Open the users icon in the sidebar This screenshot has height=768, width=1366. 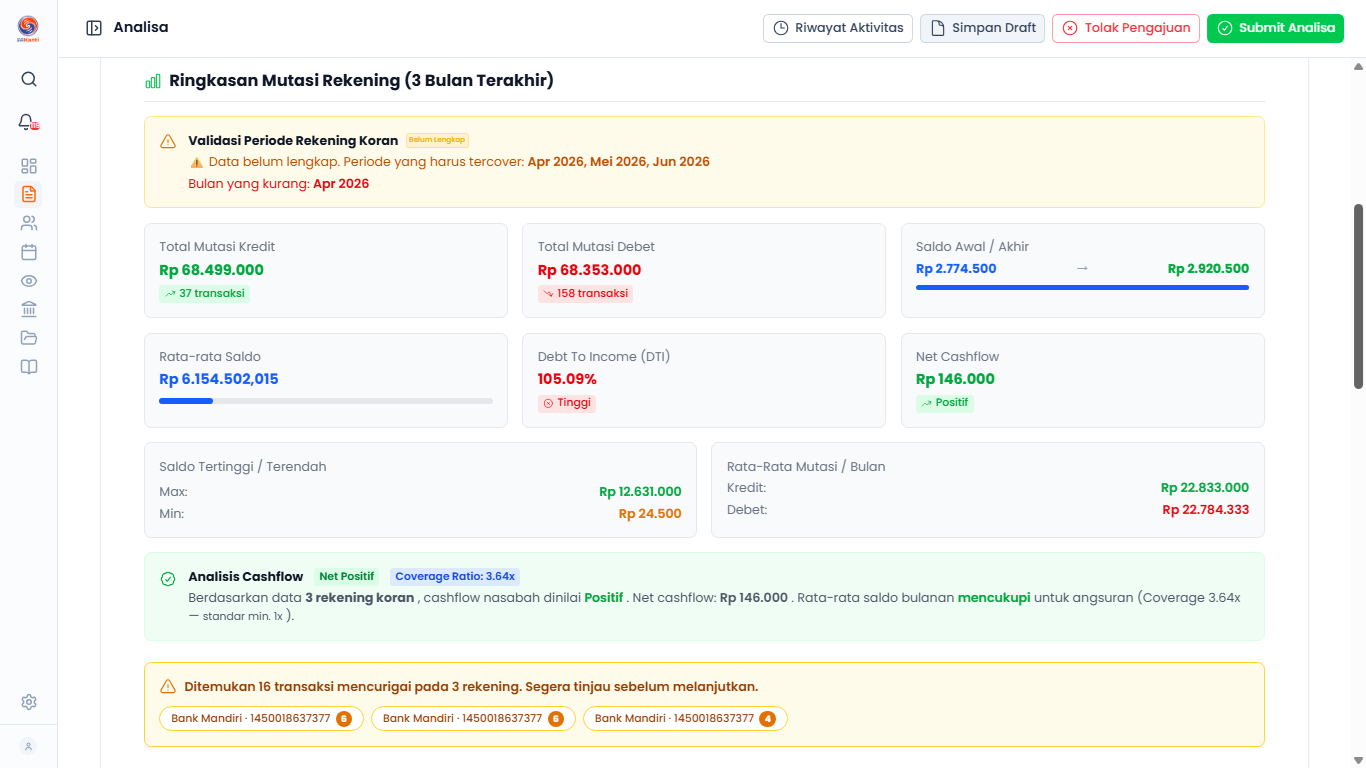[29, 223]
